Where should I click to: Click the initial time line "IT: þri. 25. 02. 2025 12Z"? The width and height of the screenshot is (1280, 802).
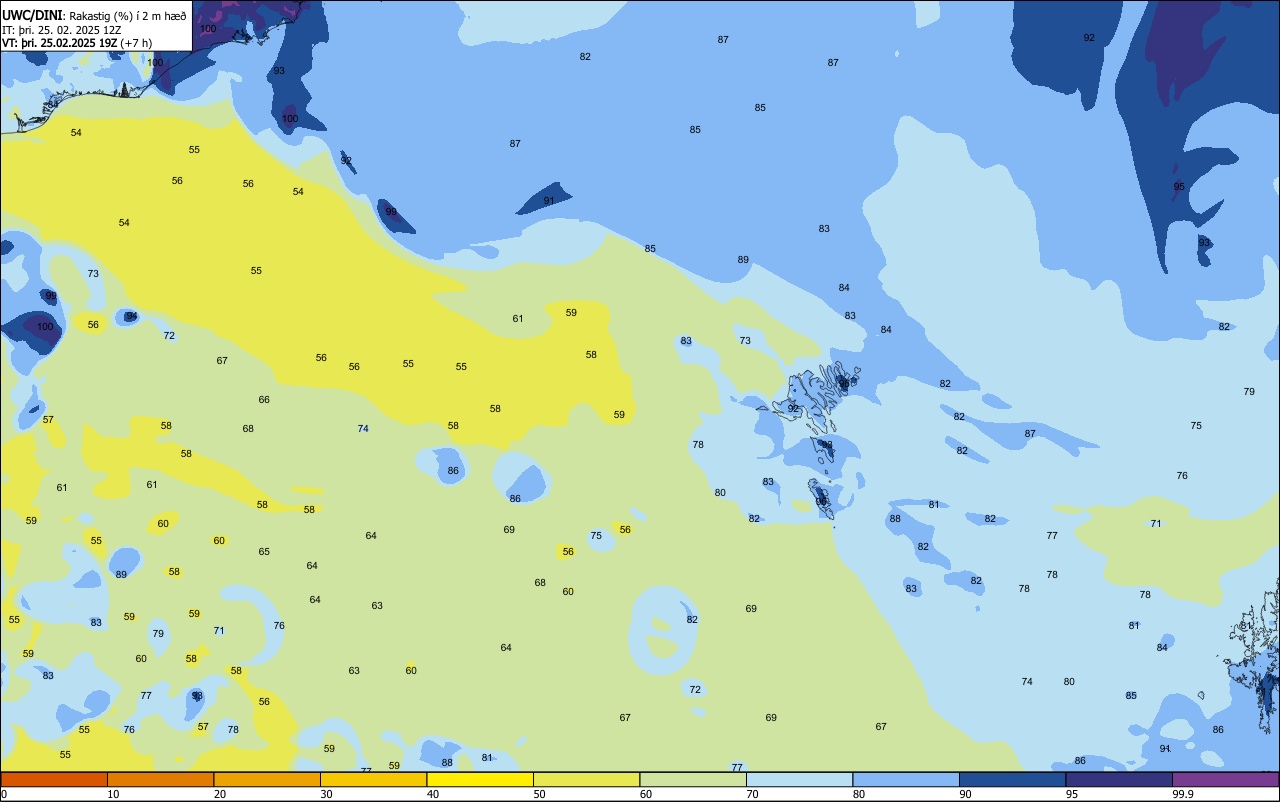(61, 30)
